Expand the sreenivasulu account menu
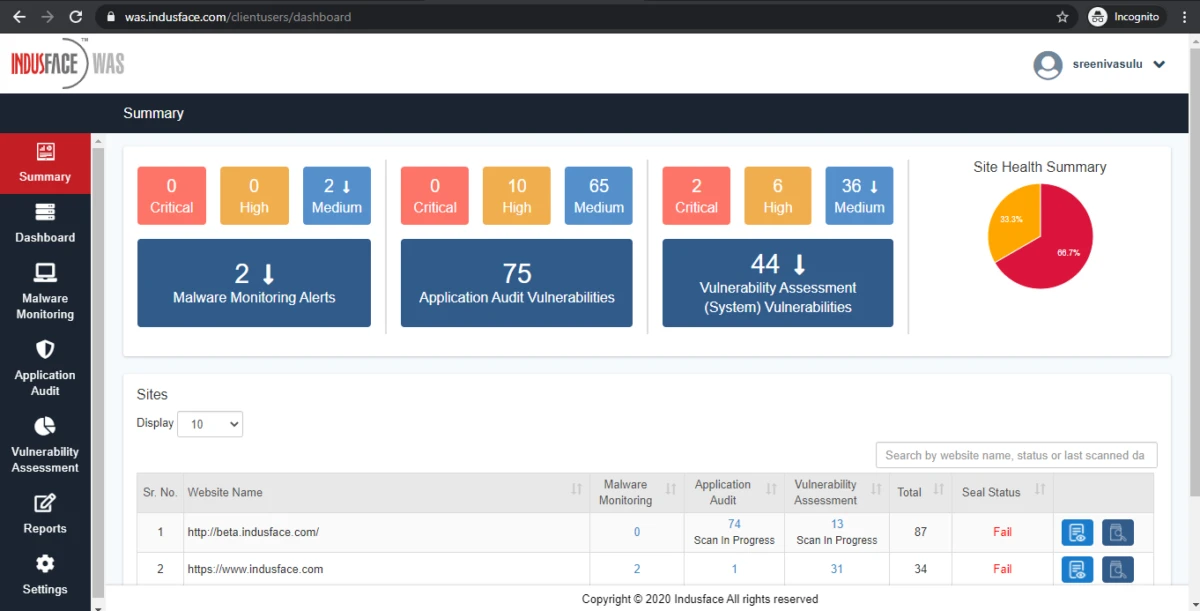1200x611 pixels. [1159, 64]
